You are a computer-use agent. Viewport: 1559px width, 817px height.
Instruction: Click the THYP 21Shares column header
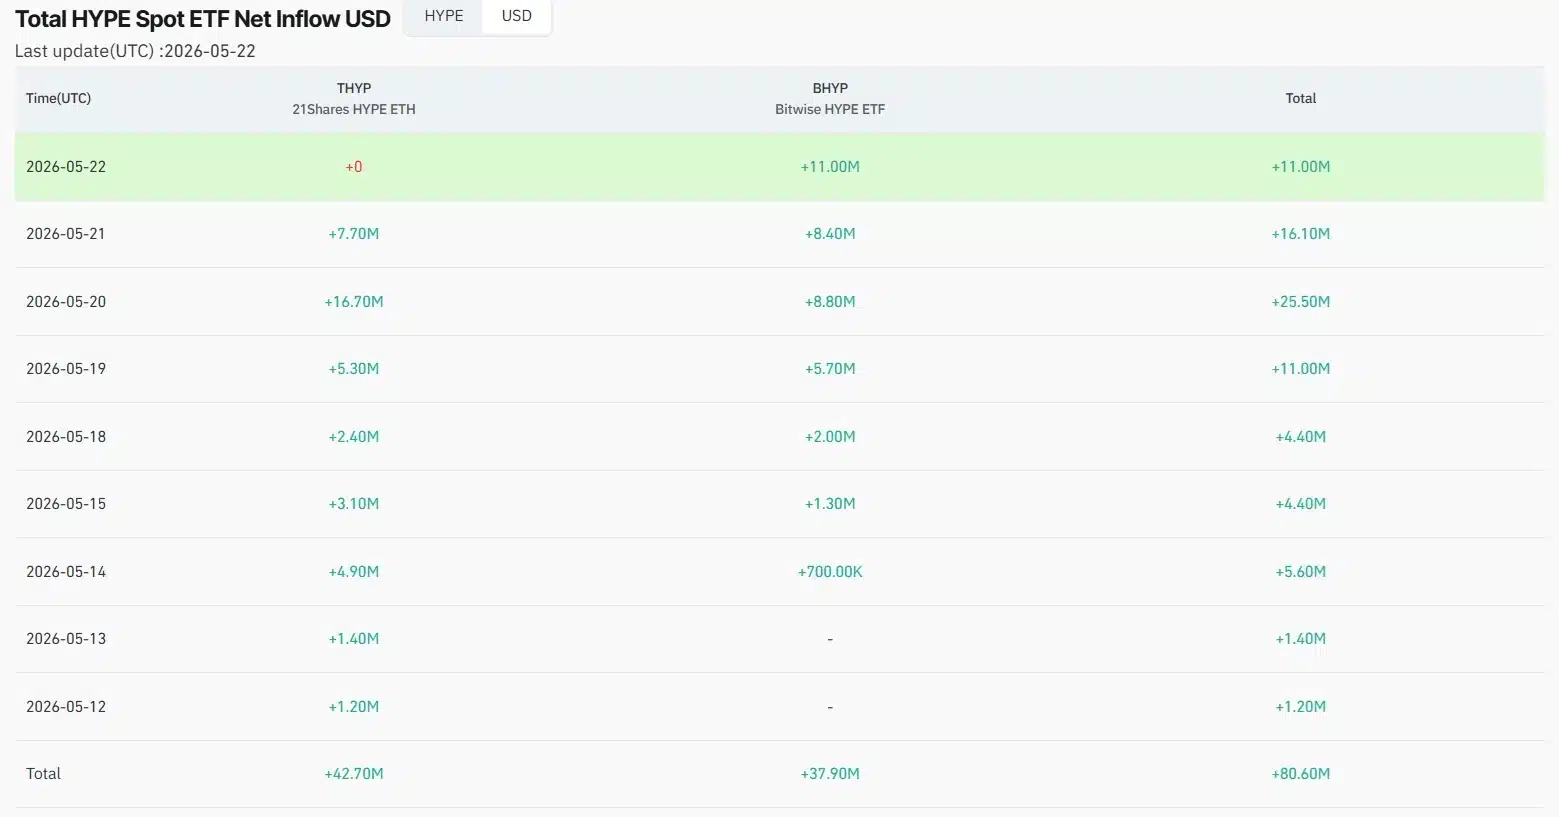(354, 98)
